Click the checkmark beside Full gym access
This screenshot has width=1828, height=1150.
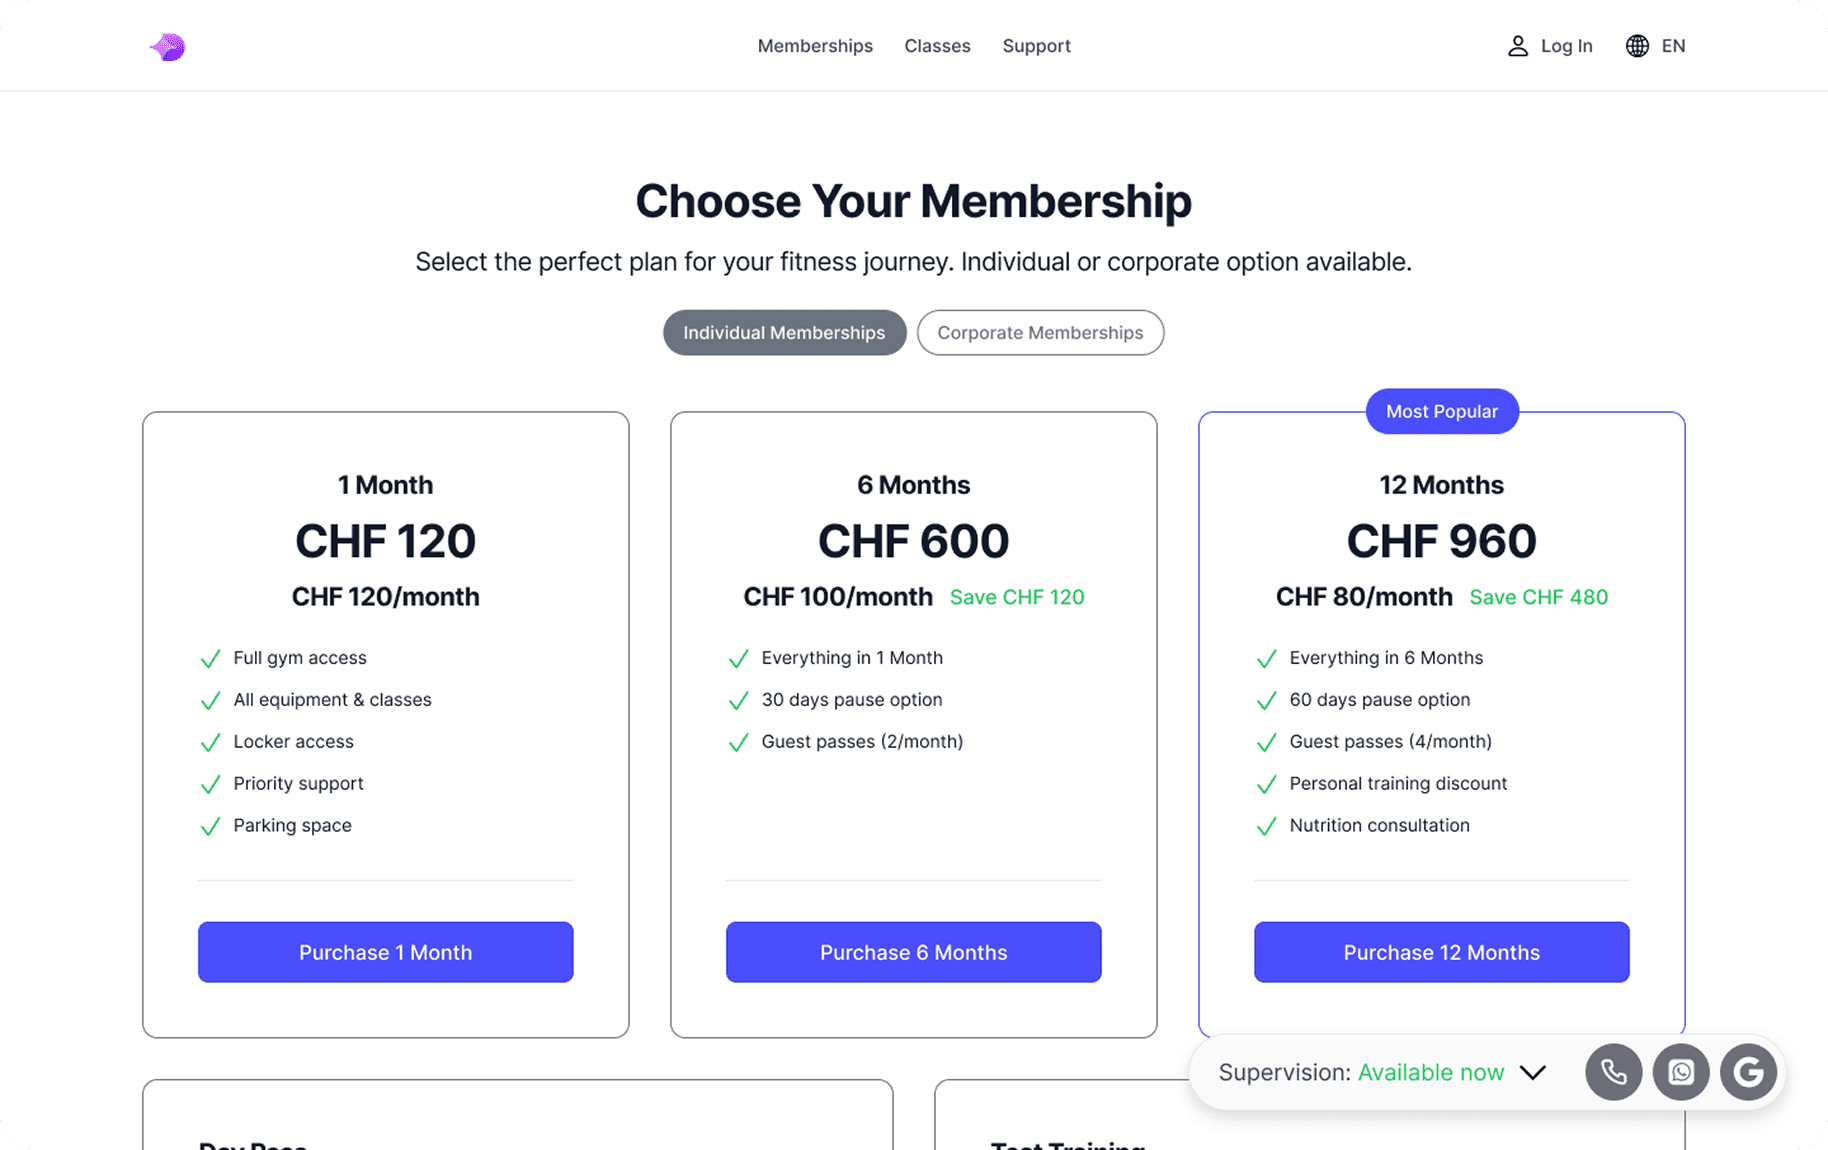coord(210,659)
